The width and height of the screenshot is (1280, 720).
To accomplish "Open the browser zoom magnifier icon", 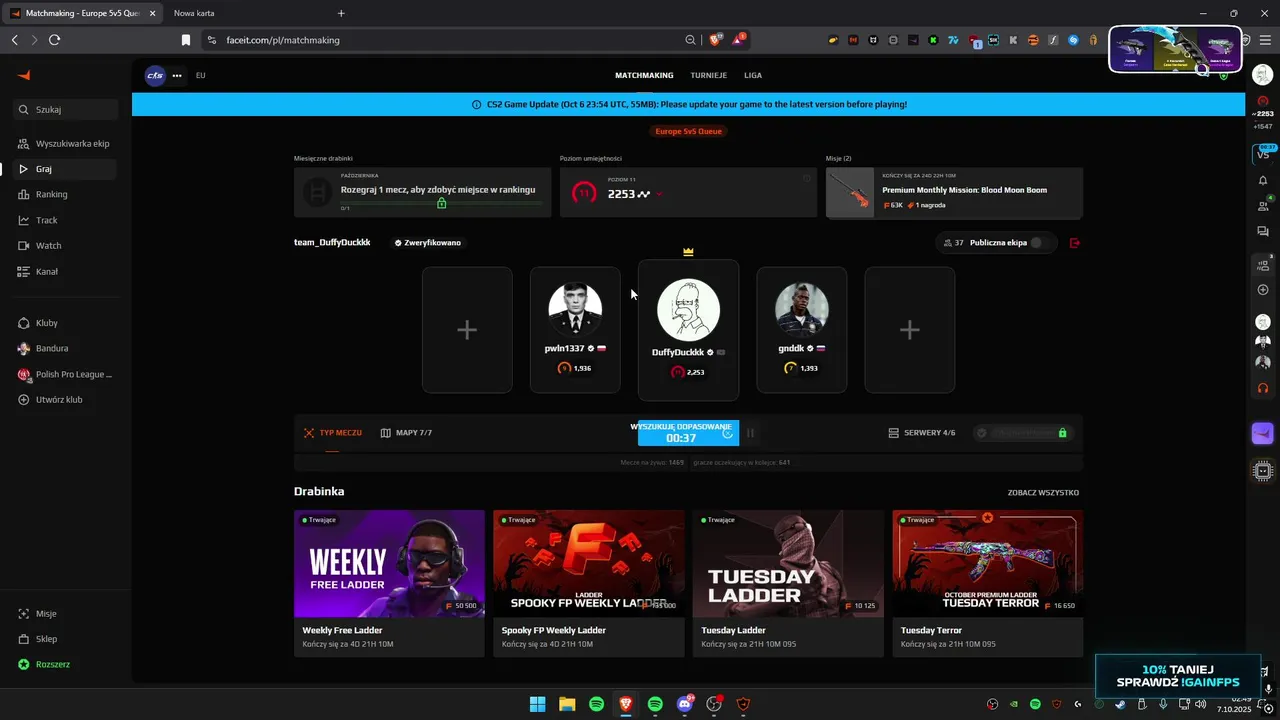I will tap(690, 40).
